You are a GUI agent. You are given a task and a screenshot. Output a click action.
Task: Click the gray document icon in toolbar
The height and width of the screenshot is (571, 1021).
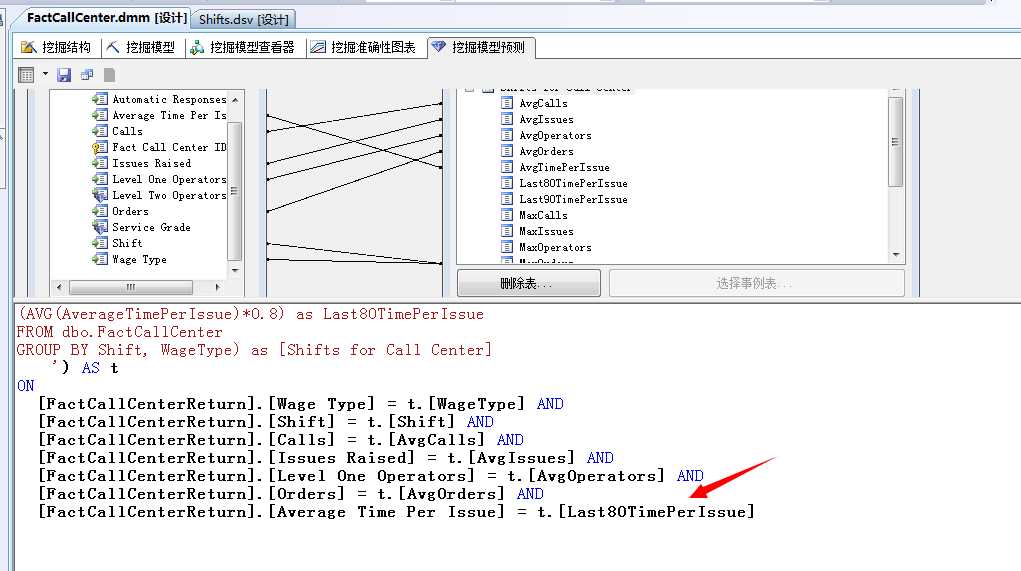[x=109, y=75]
